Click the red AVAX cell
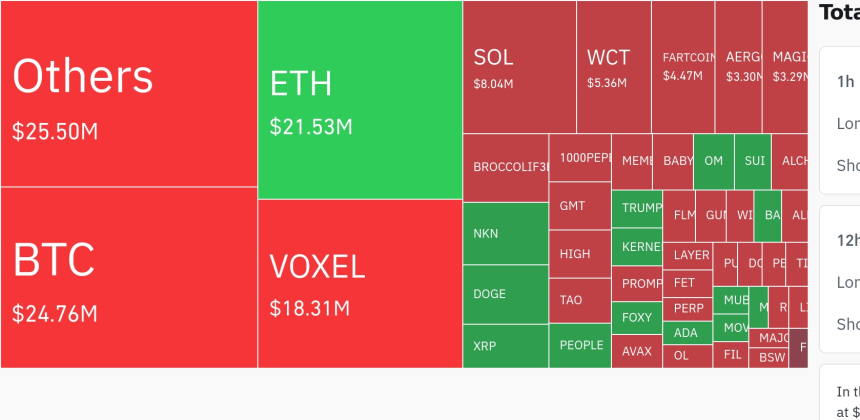 click(x=636, y=352)
